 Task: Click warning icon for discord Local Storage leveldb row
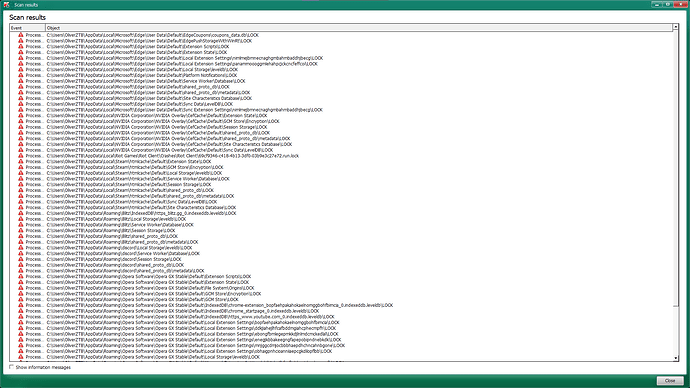(x=21, y=248)
